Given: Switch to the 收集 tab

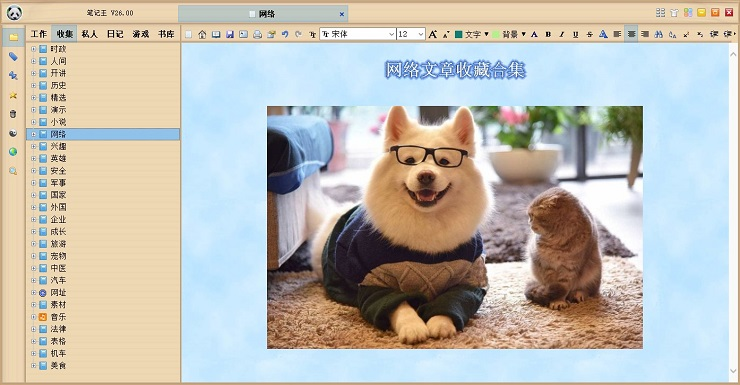Looking at the screenshot, I should tap(64, 34).
